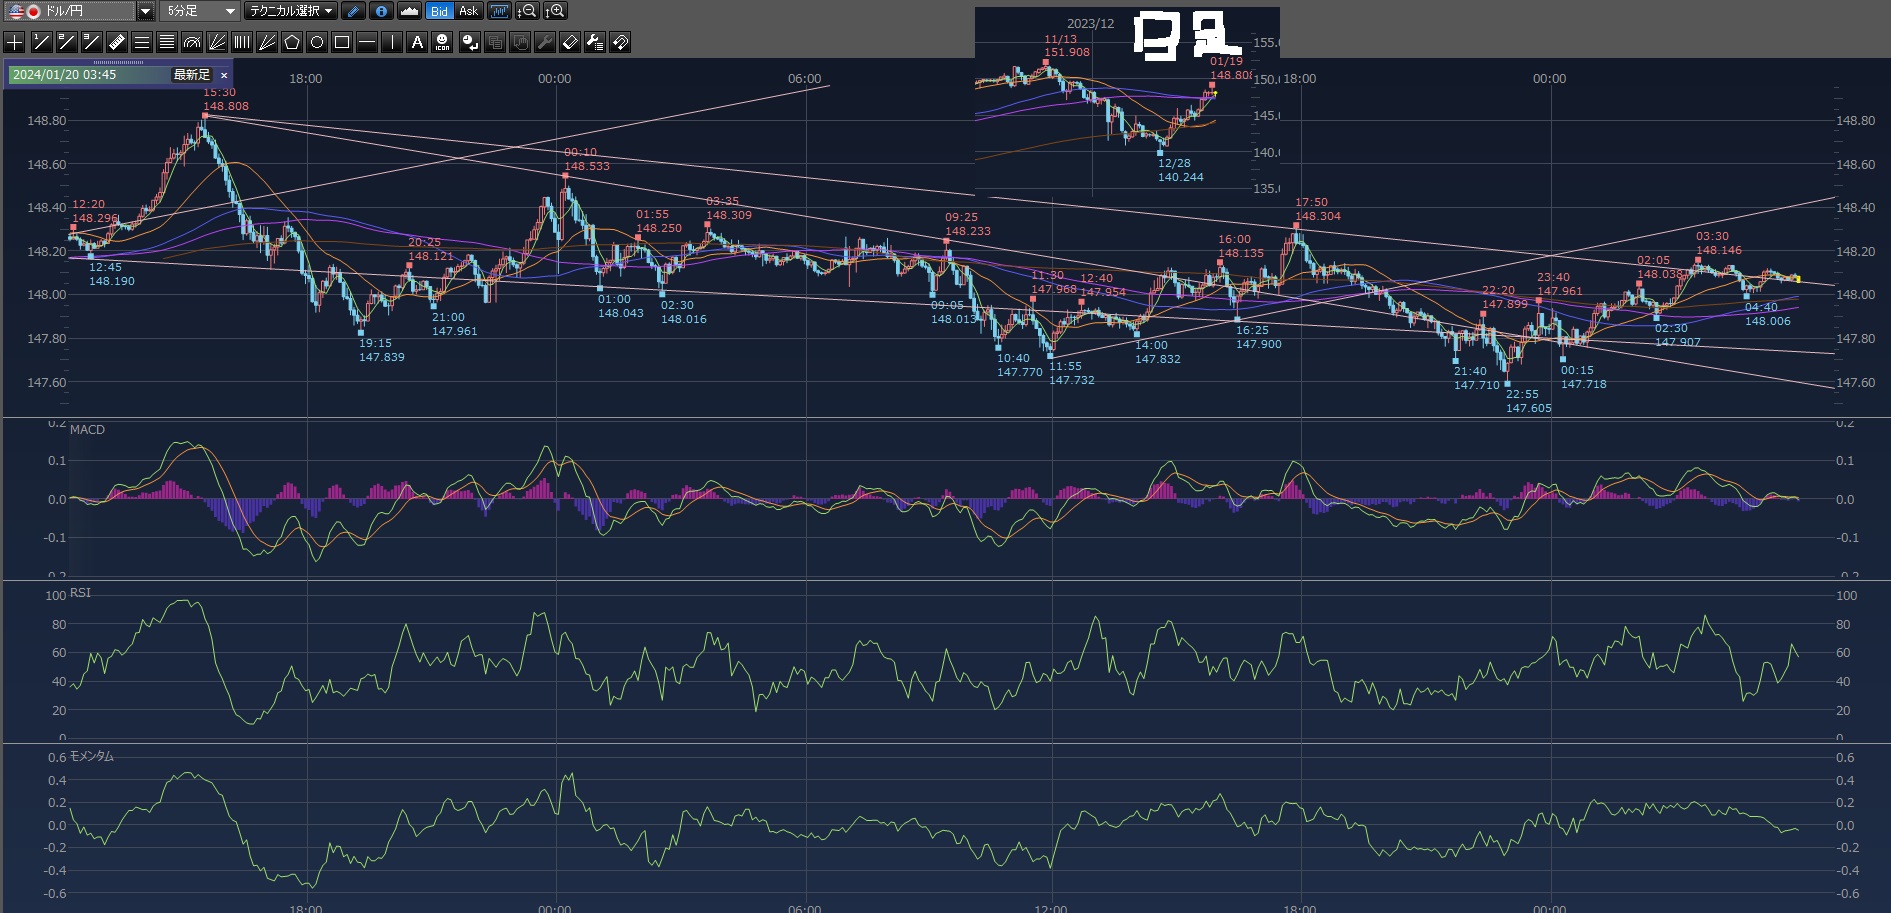The image size is (1891, 913).
Task: Zoom in the chart vertically
Action: [555, 11]
